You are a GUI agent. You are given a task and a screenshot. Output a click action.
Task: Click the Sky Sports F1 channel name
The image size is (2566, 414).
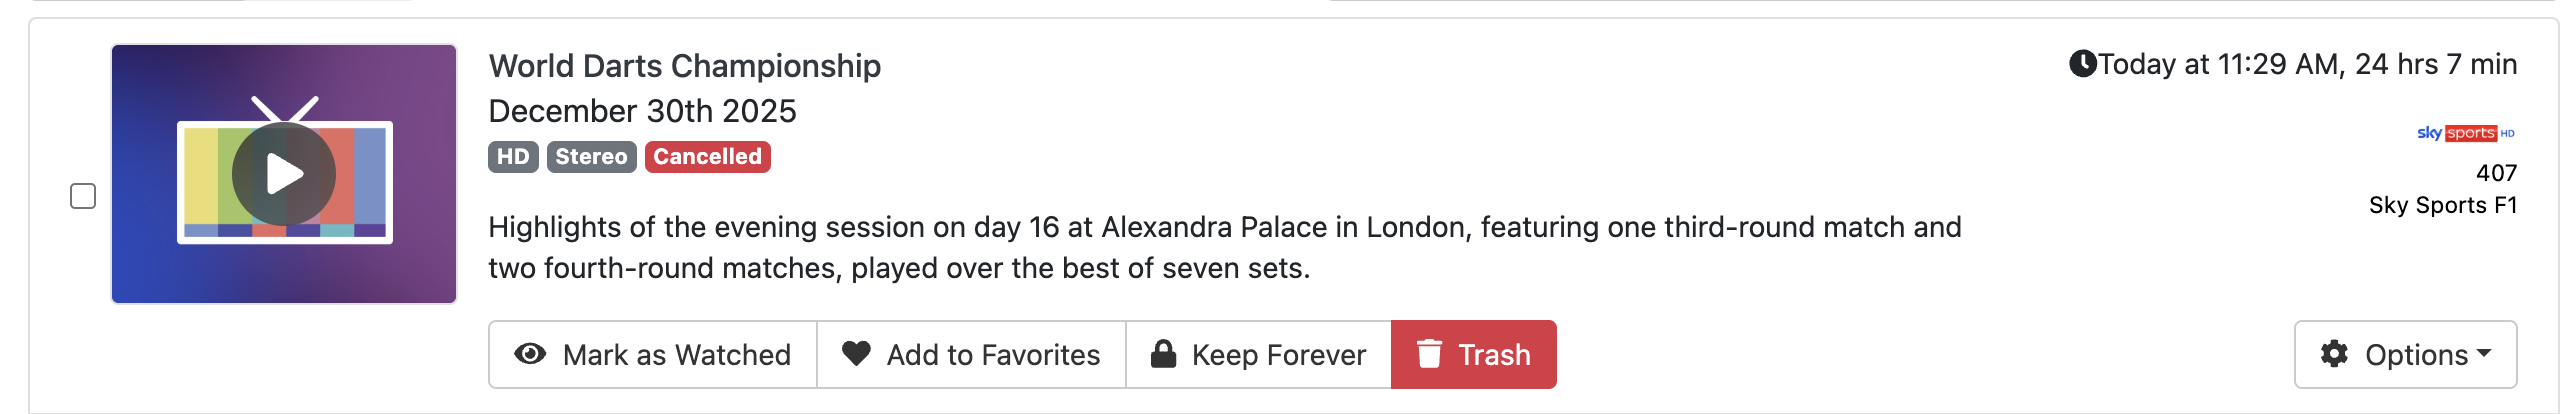pyautogui.click(x=2442, y=205)
